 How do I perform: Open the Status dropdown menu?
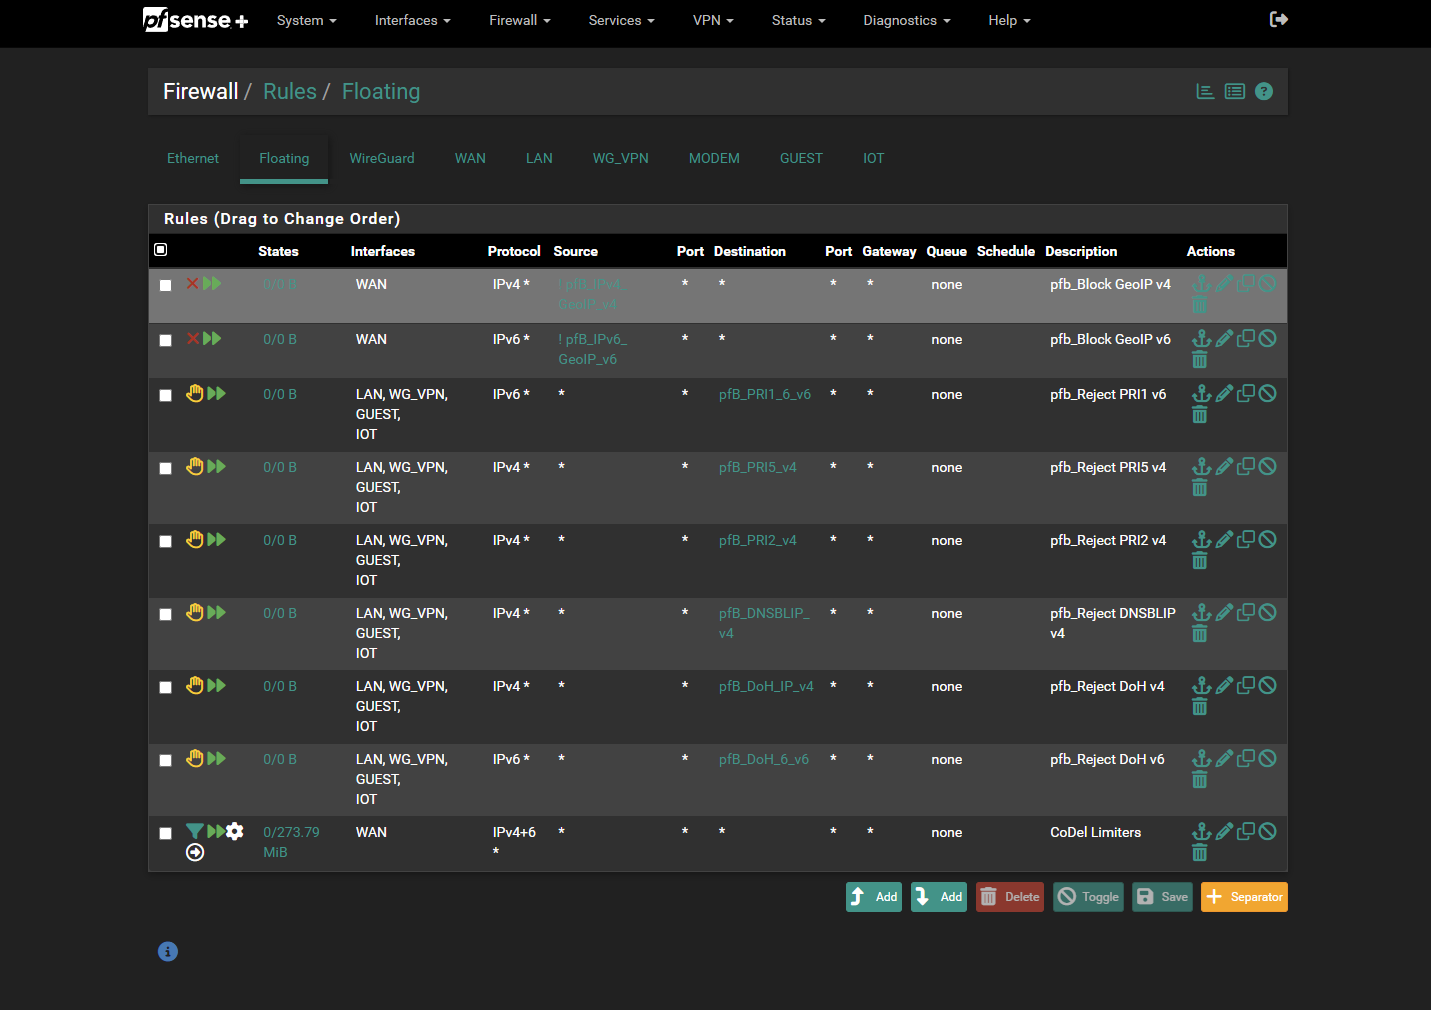tap(798, 20)
